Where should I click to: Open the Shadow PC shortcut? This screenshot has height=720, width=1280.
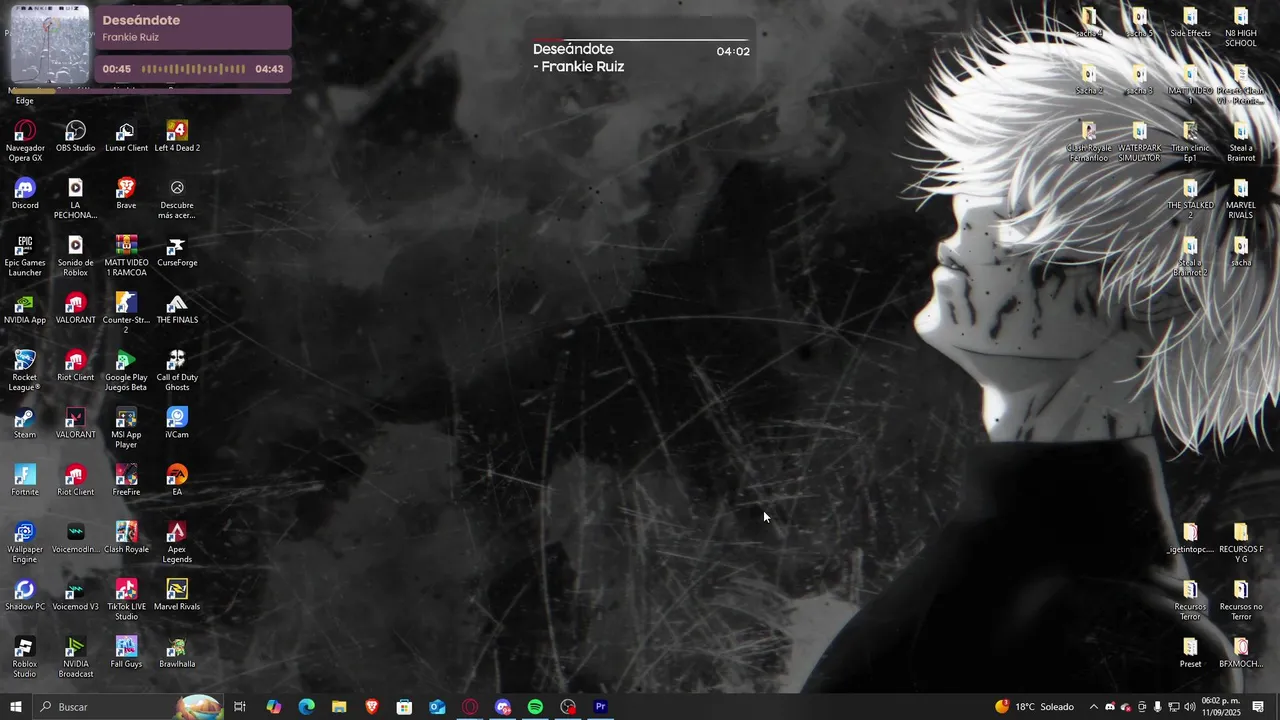pos(25,596)
